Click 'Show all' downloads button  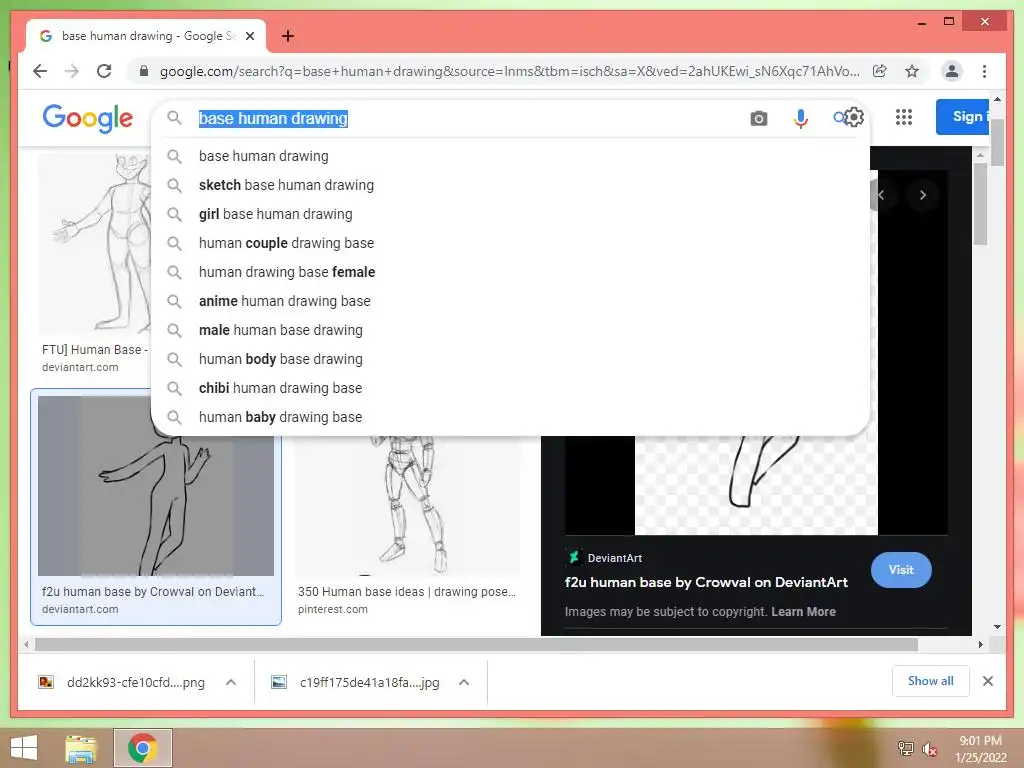(x=930, y=681)
